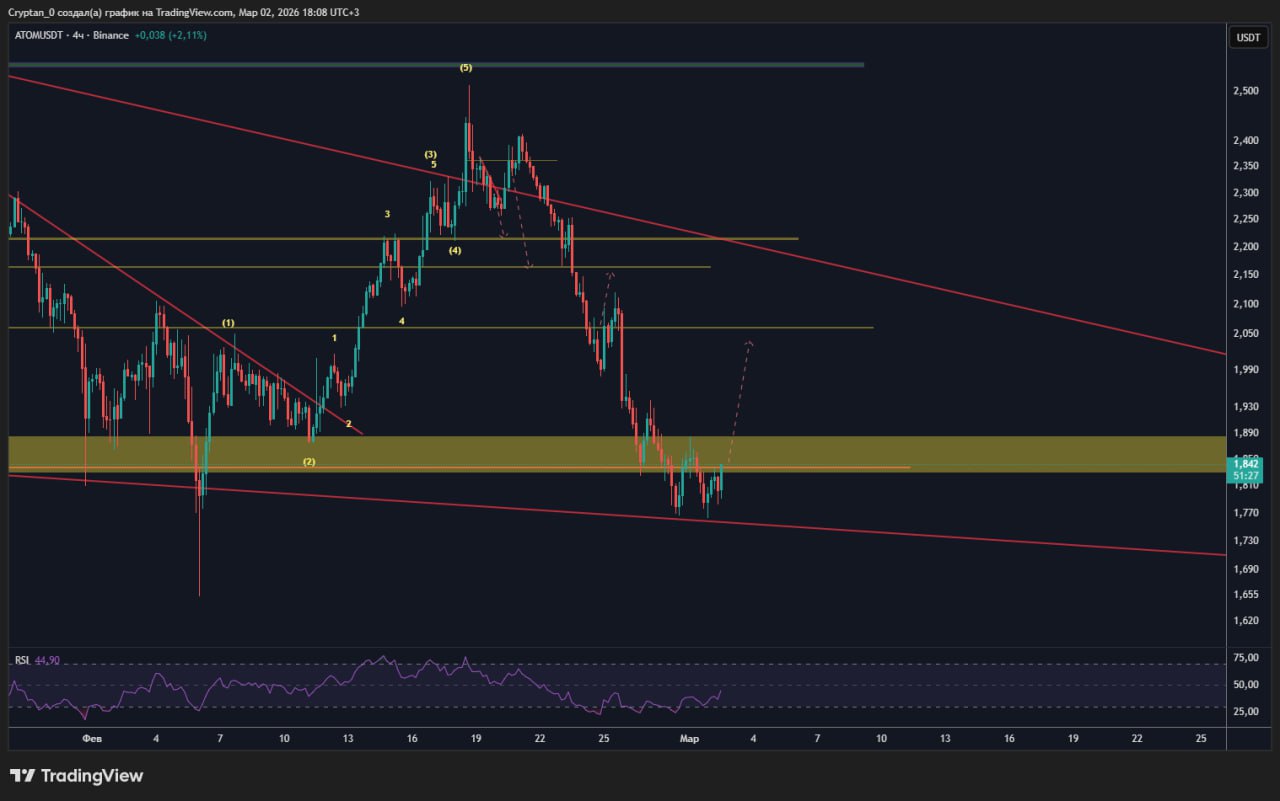Screen dimensions: 1280x801
Task: Open the USDT currency selector
Action: click(x=1248, y=37)
